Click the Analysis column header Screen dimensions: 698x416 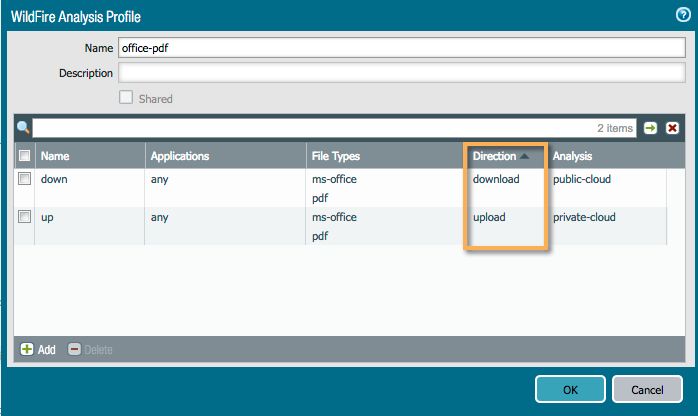[x=573, y=156]
